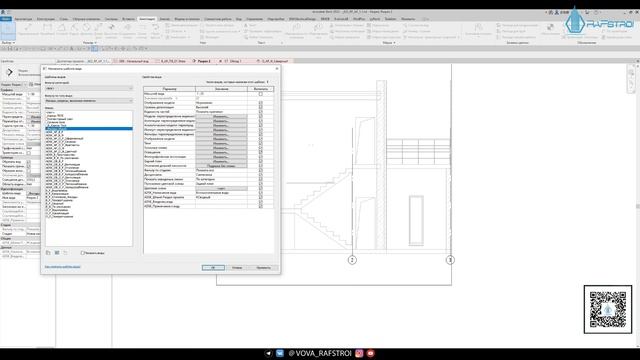Select the Arc Length dimension tool
Image resolution: width=640 pixels, height=360 pixels.
point(98,31)
